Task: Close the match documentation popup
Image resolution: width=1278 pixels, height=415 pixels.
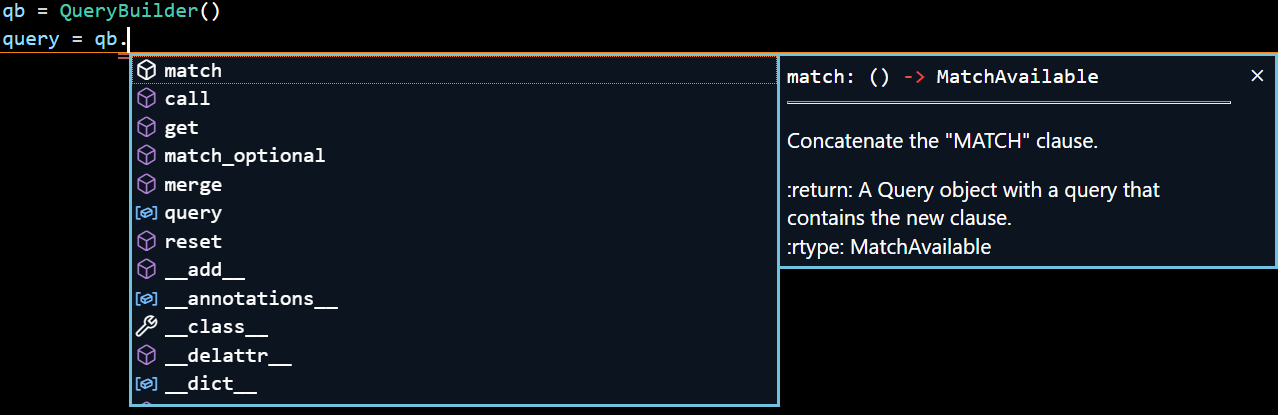Action: click(1257, 76)
